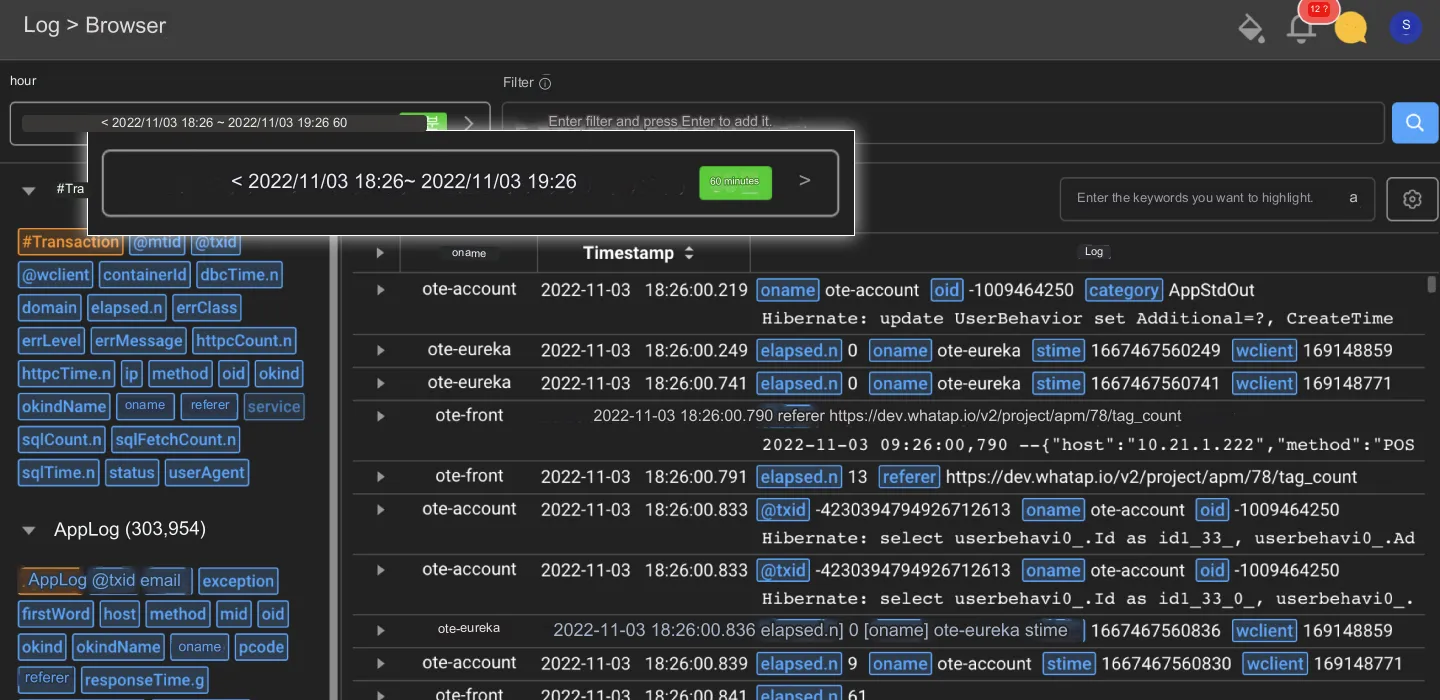1440x700 pixels.
Task: Expand ote-eureka row at 18:26:00.741
Action: pyautogui.click(x=380, y=383)
